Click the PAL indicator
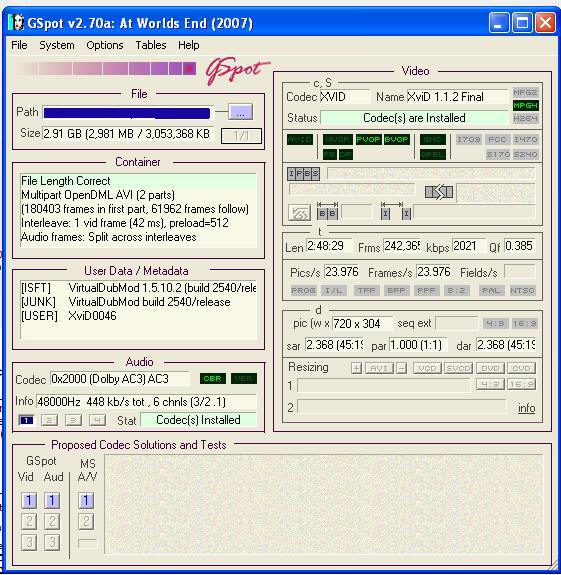The width and height of the screenshot is (561, 575). click(491, 290)
